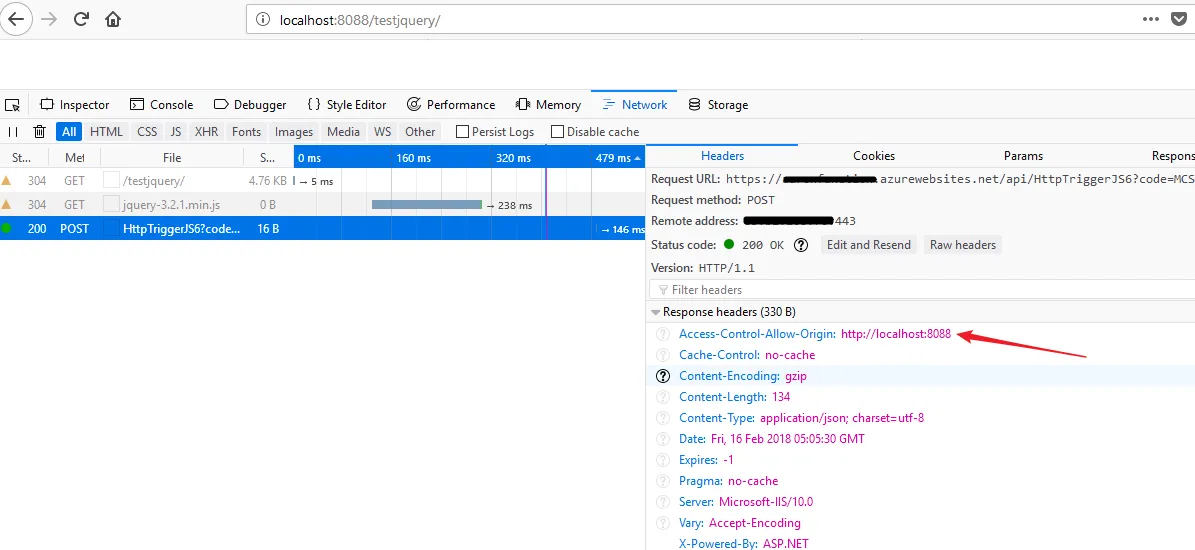Open help for Pragma header
The height and width of the screenshot is (550, 1195).
point(664,481)
